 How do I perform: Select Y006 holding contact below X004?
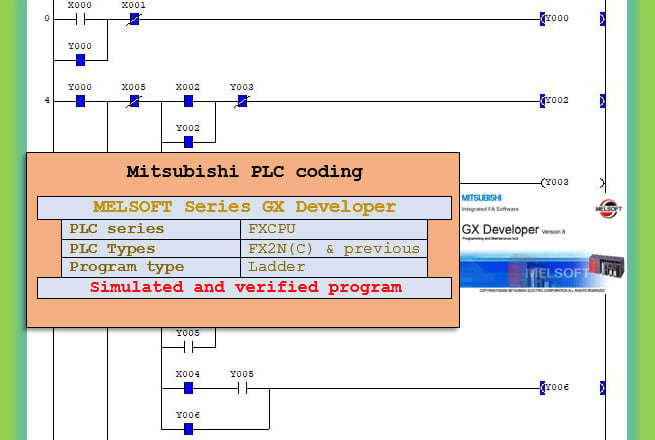click(x=188, y=429)
